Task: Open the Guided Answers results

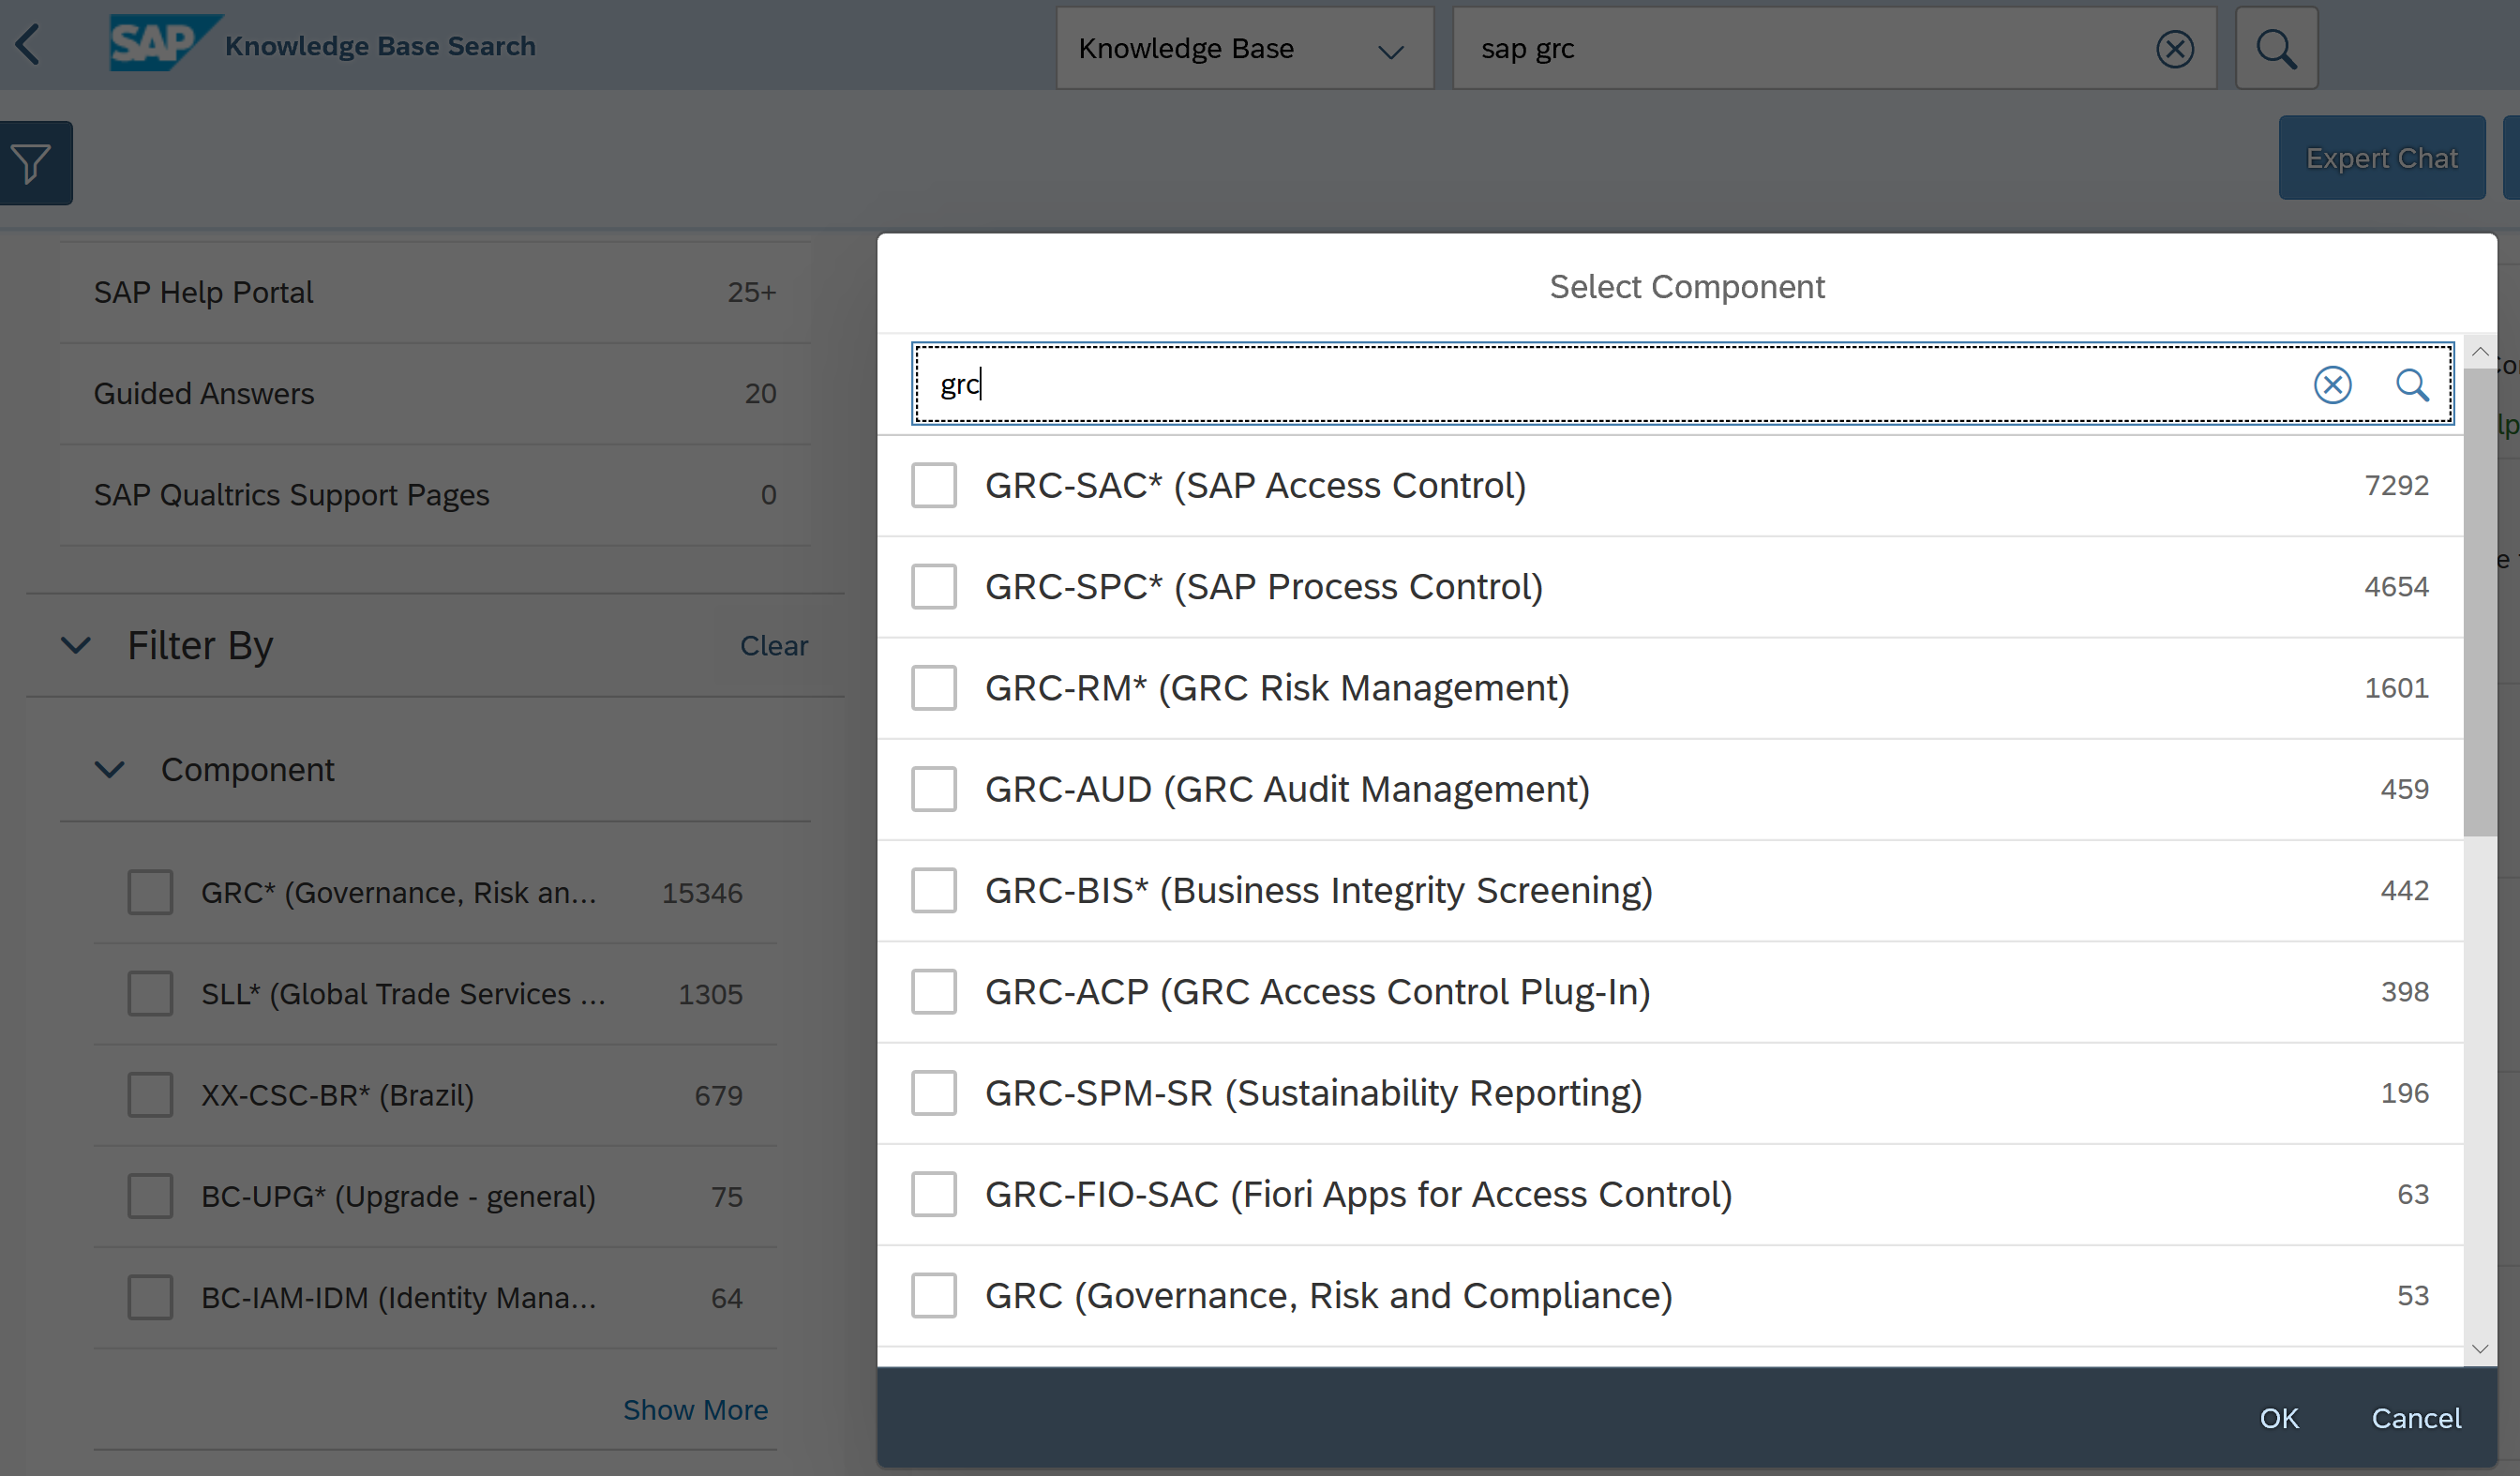Action: coord(204,393)
